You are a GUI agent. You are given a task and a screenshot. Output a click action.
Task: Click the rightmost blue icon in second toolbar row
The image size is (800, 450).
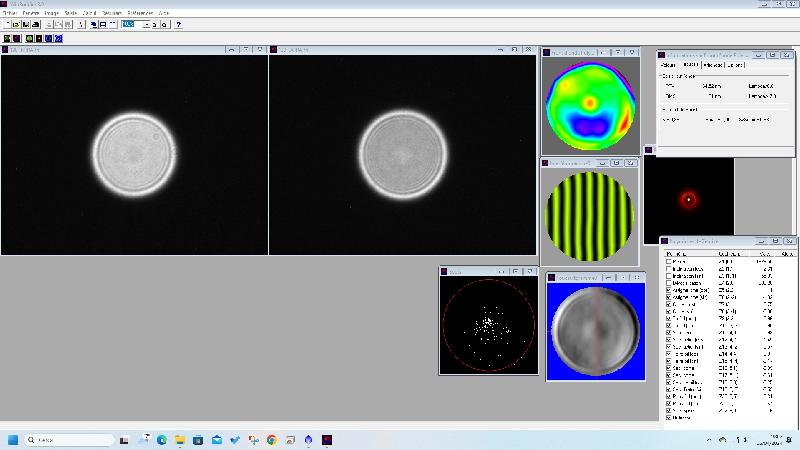58,38
